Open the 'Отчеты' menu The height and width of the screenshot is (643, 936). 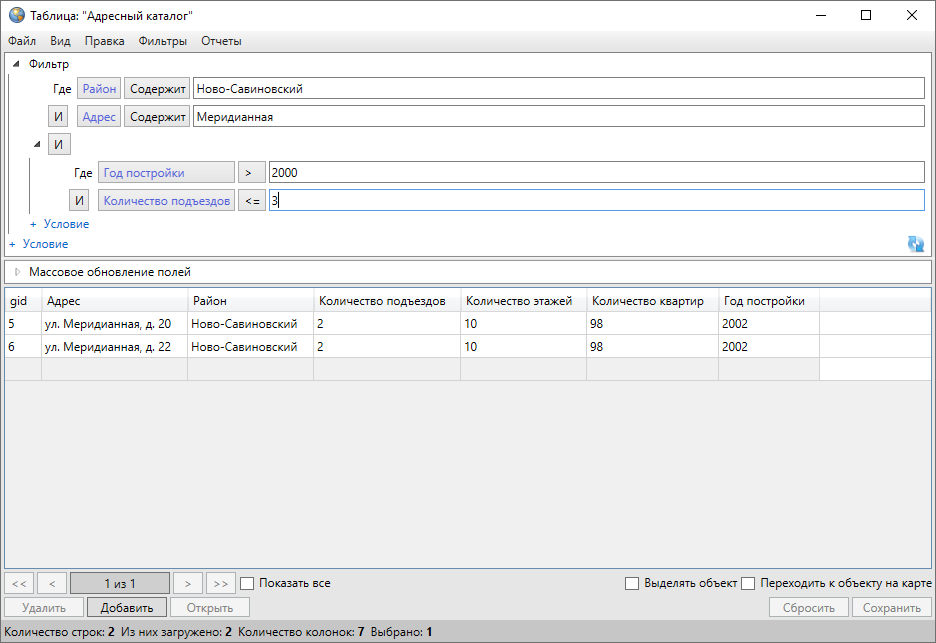(221, 41)
